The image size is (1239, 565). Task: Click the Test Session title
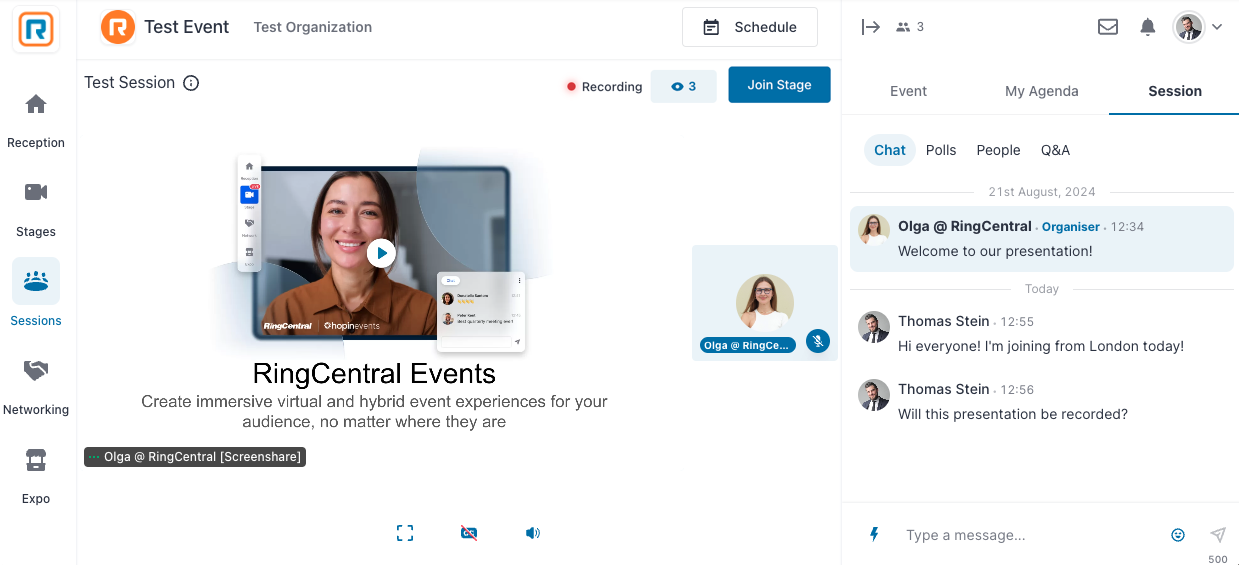[x=130, y=83]
